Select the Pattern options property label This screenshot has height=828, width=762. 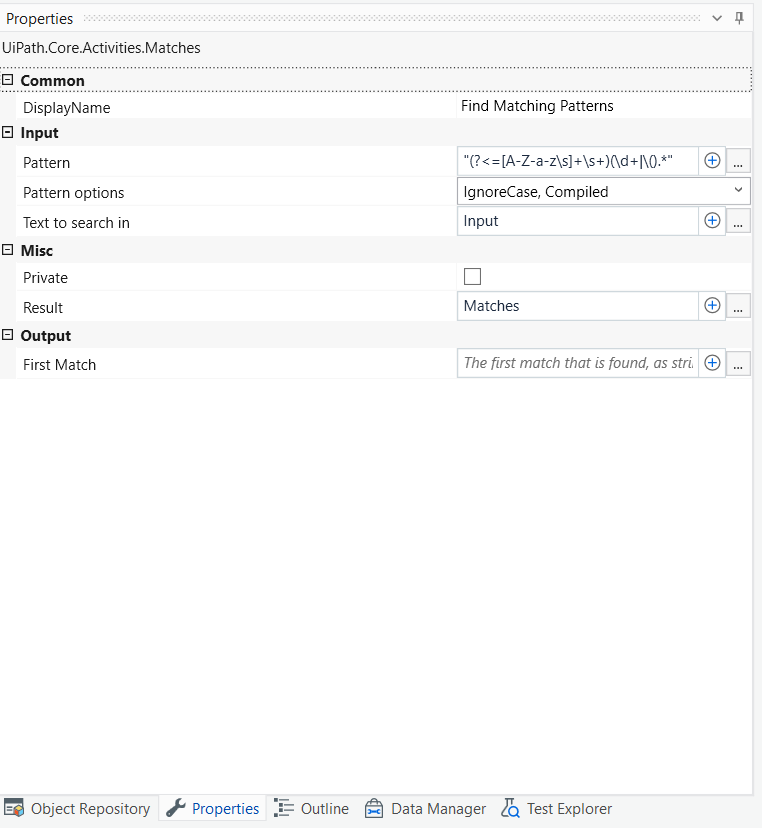[73, 193]
